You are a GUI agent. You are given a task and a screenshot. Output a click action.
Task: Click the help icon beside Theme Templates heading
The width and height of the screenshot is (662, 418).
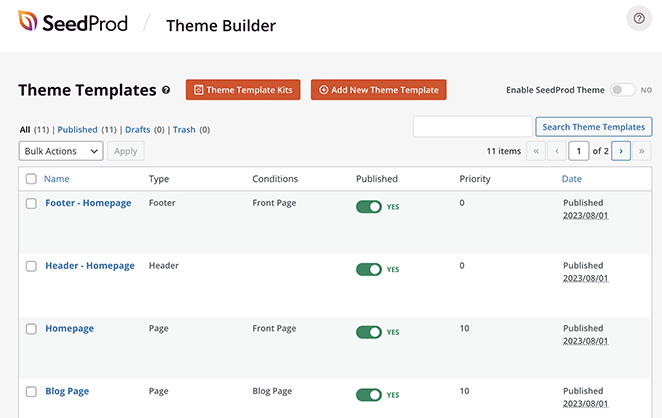[x=166, y=90]
